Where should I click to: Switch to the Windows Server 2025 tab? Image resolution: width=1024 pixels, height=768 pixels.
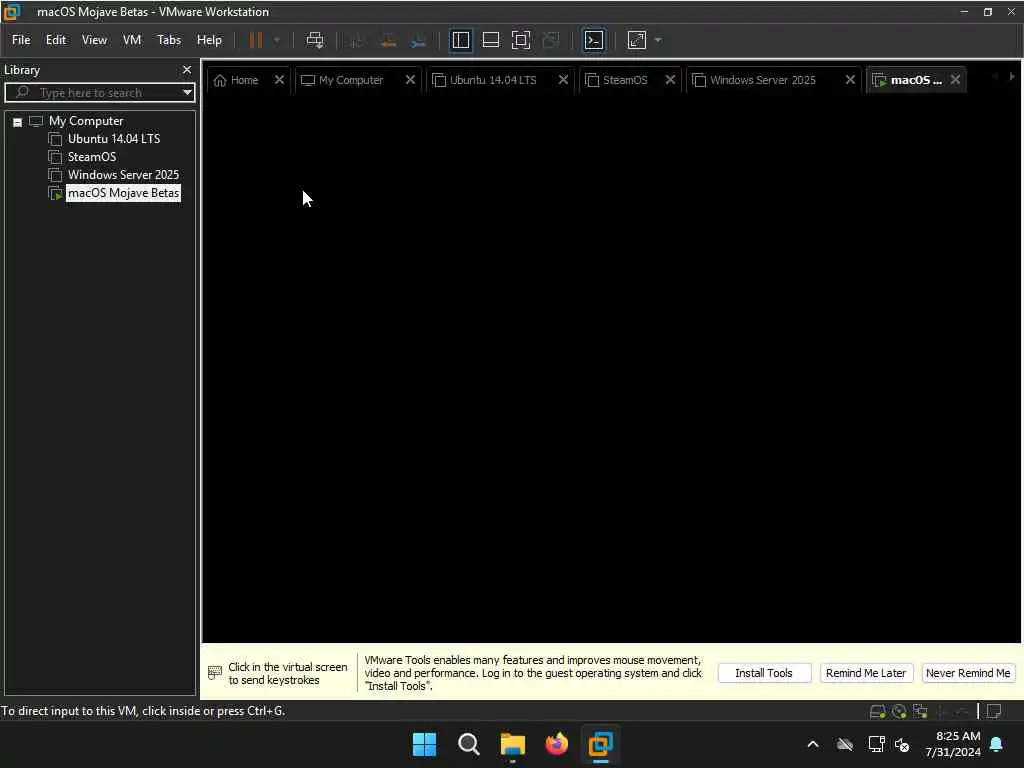762,80
